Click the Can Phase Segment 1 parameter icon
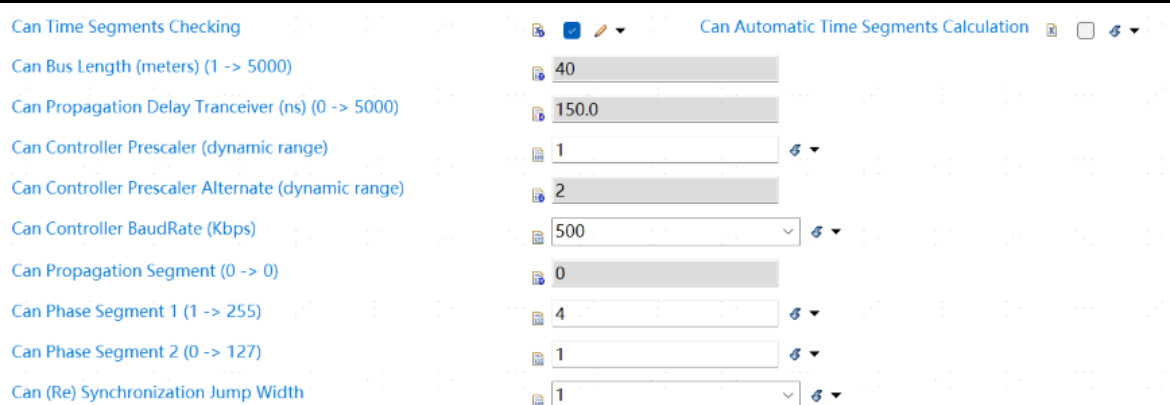The height and width of the screenshot is (405, 1170). (x=538, y=319)
